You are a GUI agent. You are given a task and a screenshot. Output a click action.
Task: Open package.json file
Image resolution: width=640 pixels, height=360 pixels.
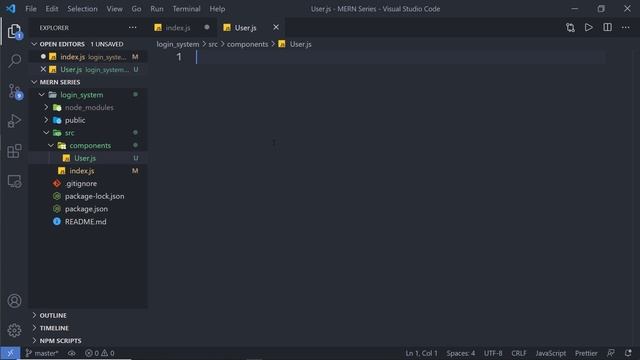point(88,209)
